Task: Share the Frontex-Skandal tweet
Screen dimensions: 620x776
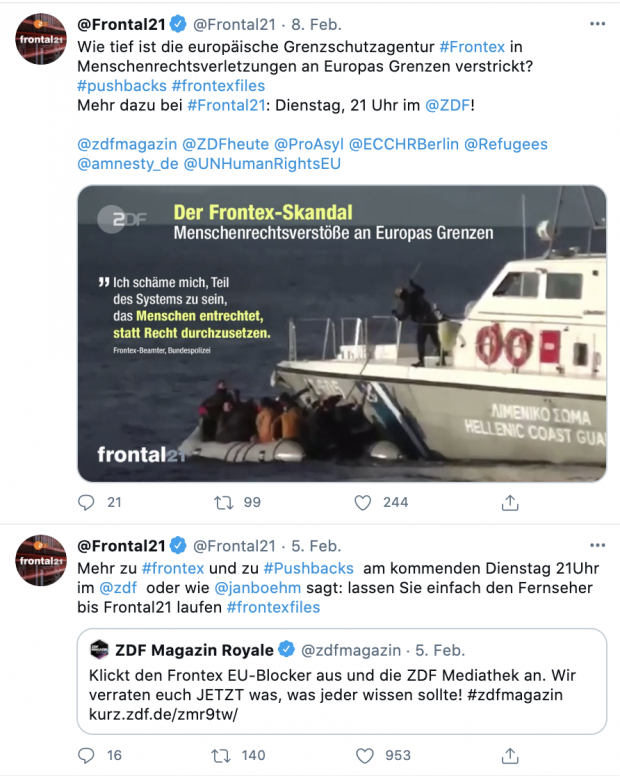Action: (510, 502)
